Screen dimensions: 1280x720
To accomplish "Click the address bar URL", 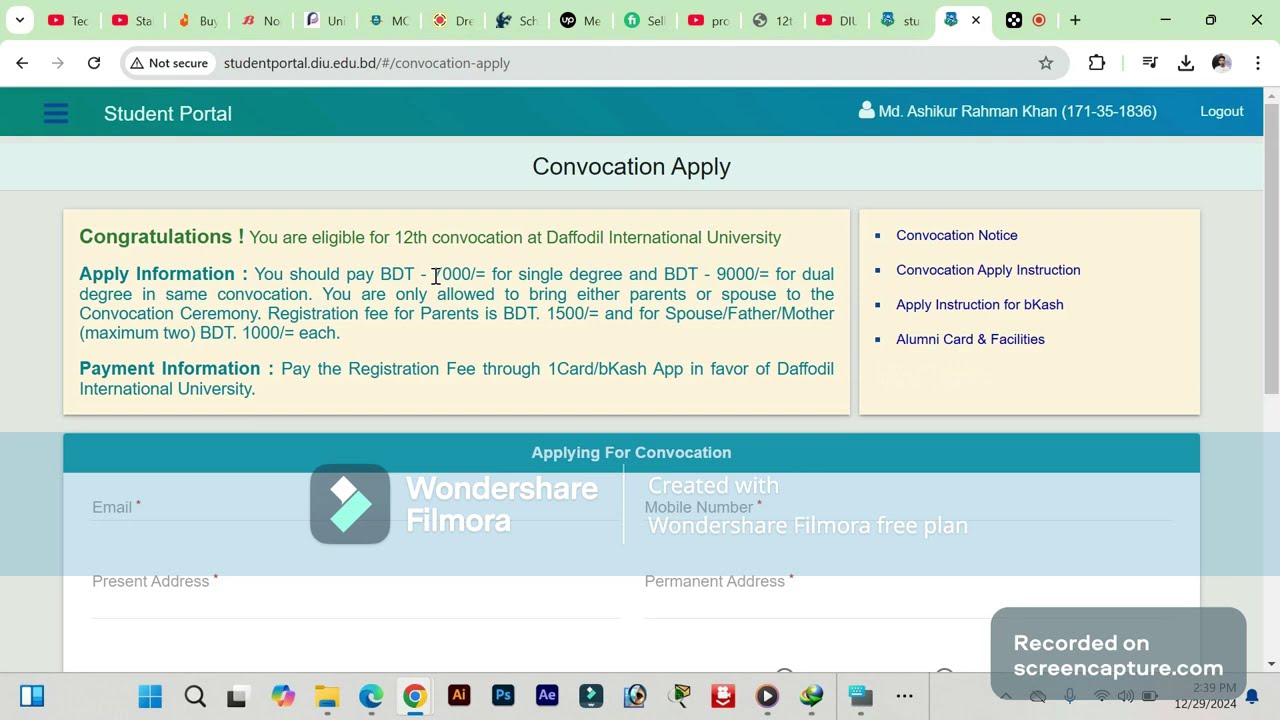I will click(367, 63).
